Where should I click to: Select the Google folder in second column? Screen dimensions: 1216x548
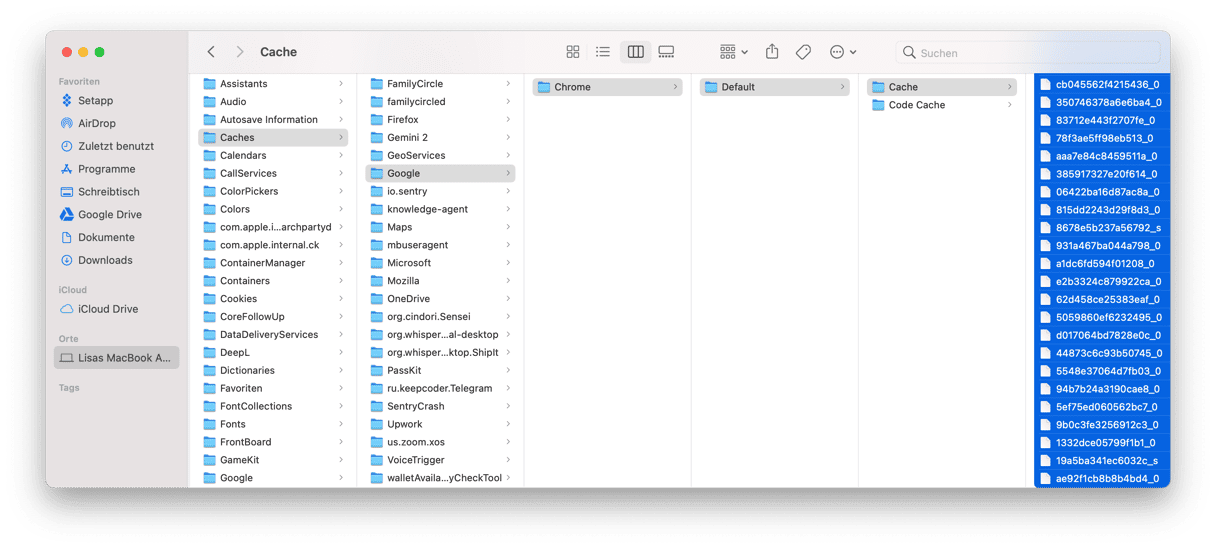[x=440, y=174]
